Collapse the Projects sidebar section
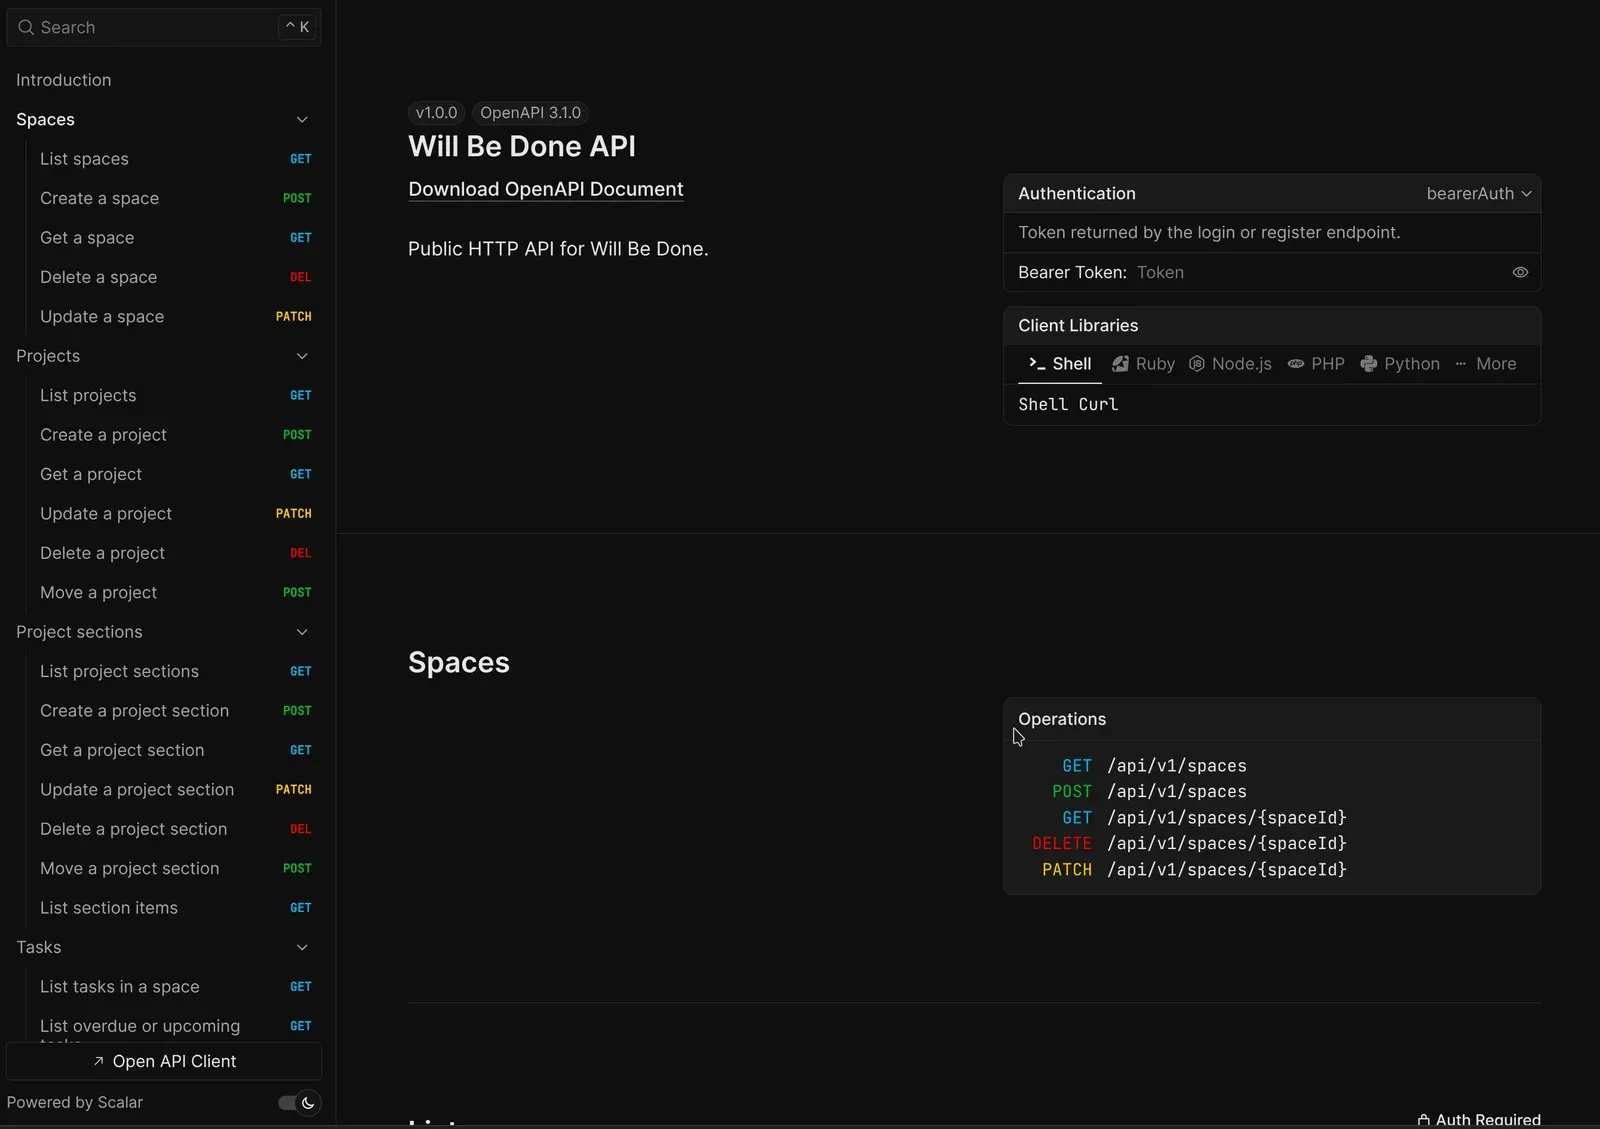 (x=302, y=356)
